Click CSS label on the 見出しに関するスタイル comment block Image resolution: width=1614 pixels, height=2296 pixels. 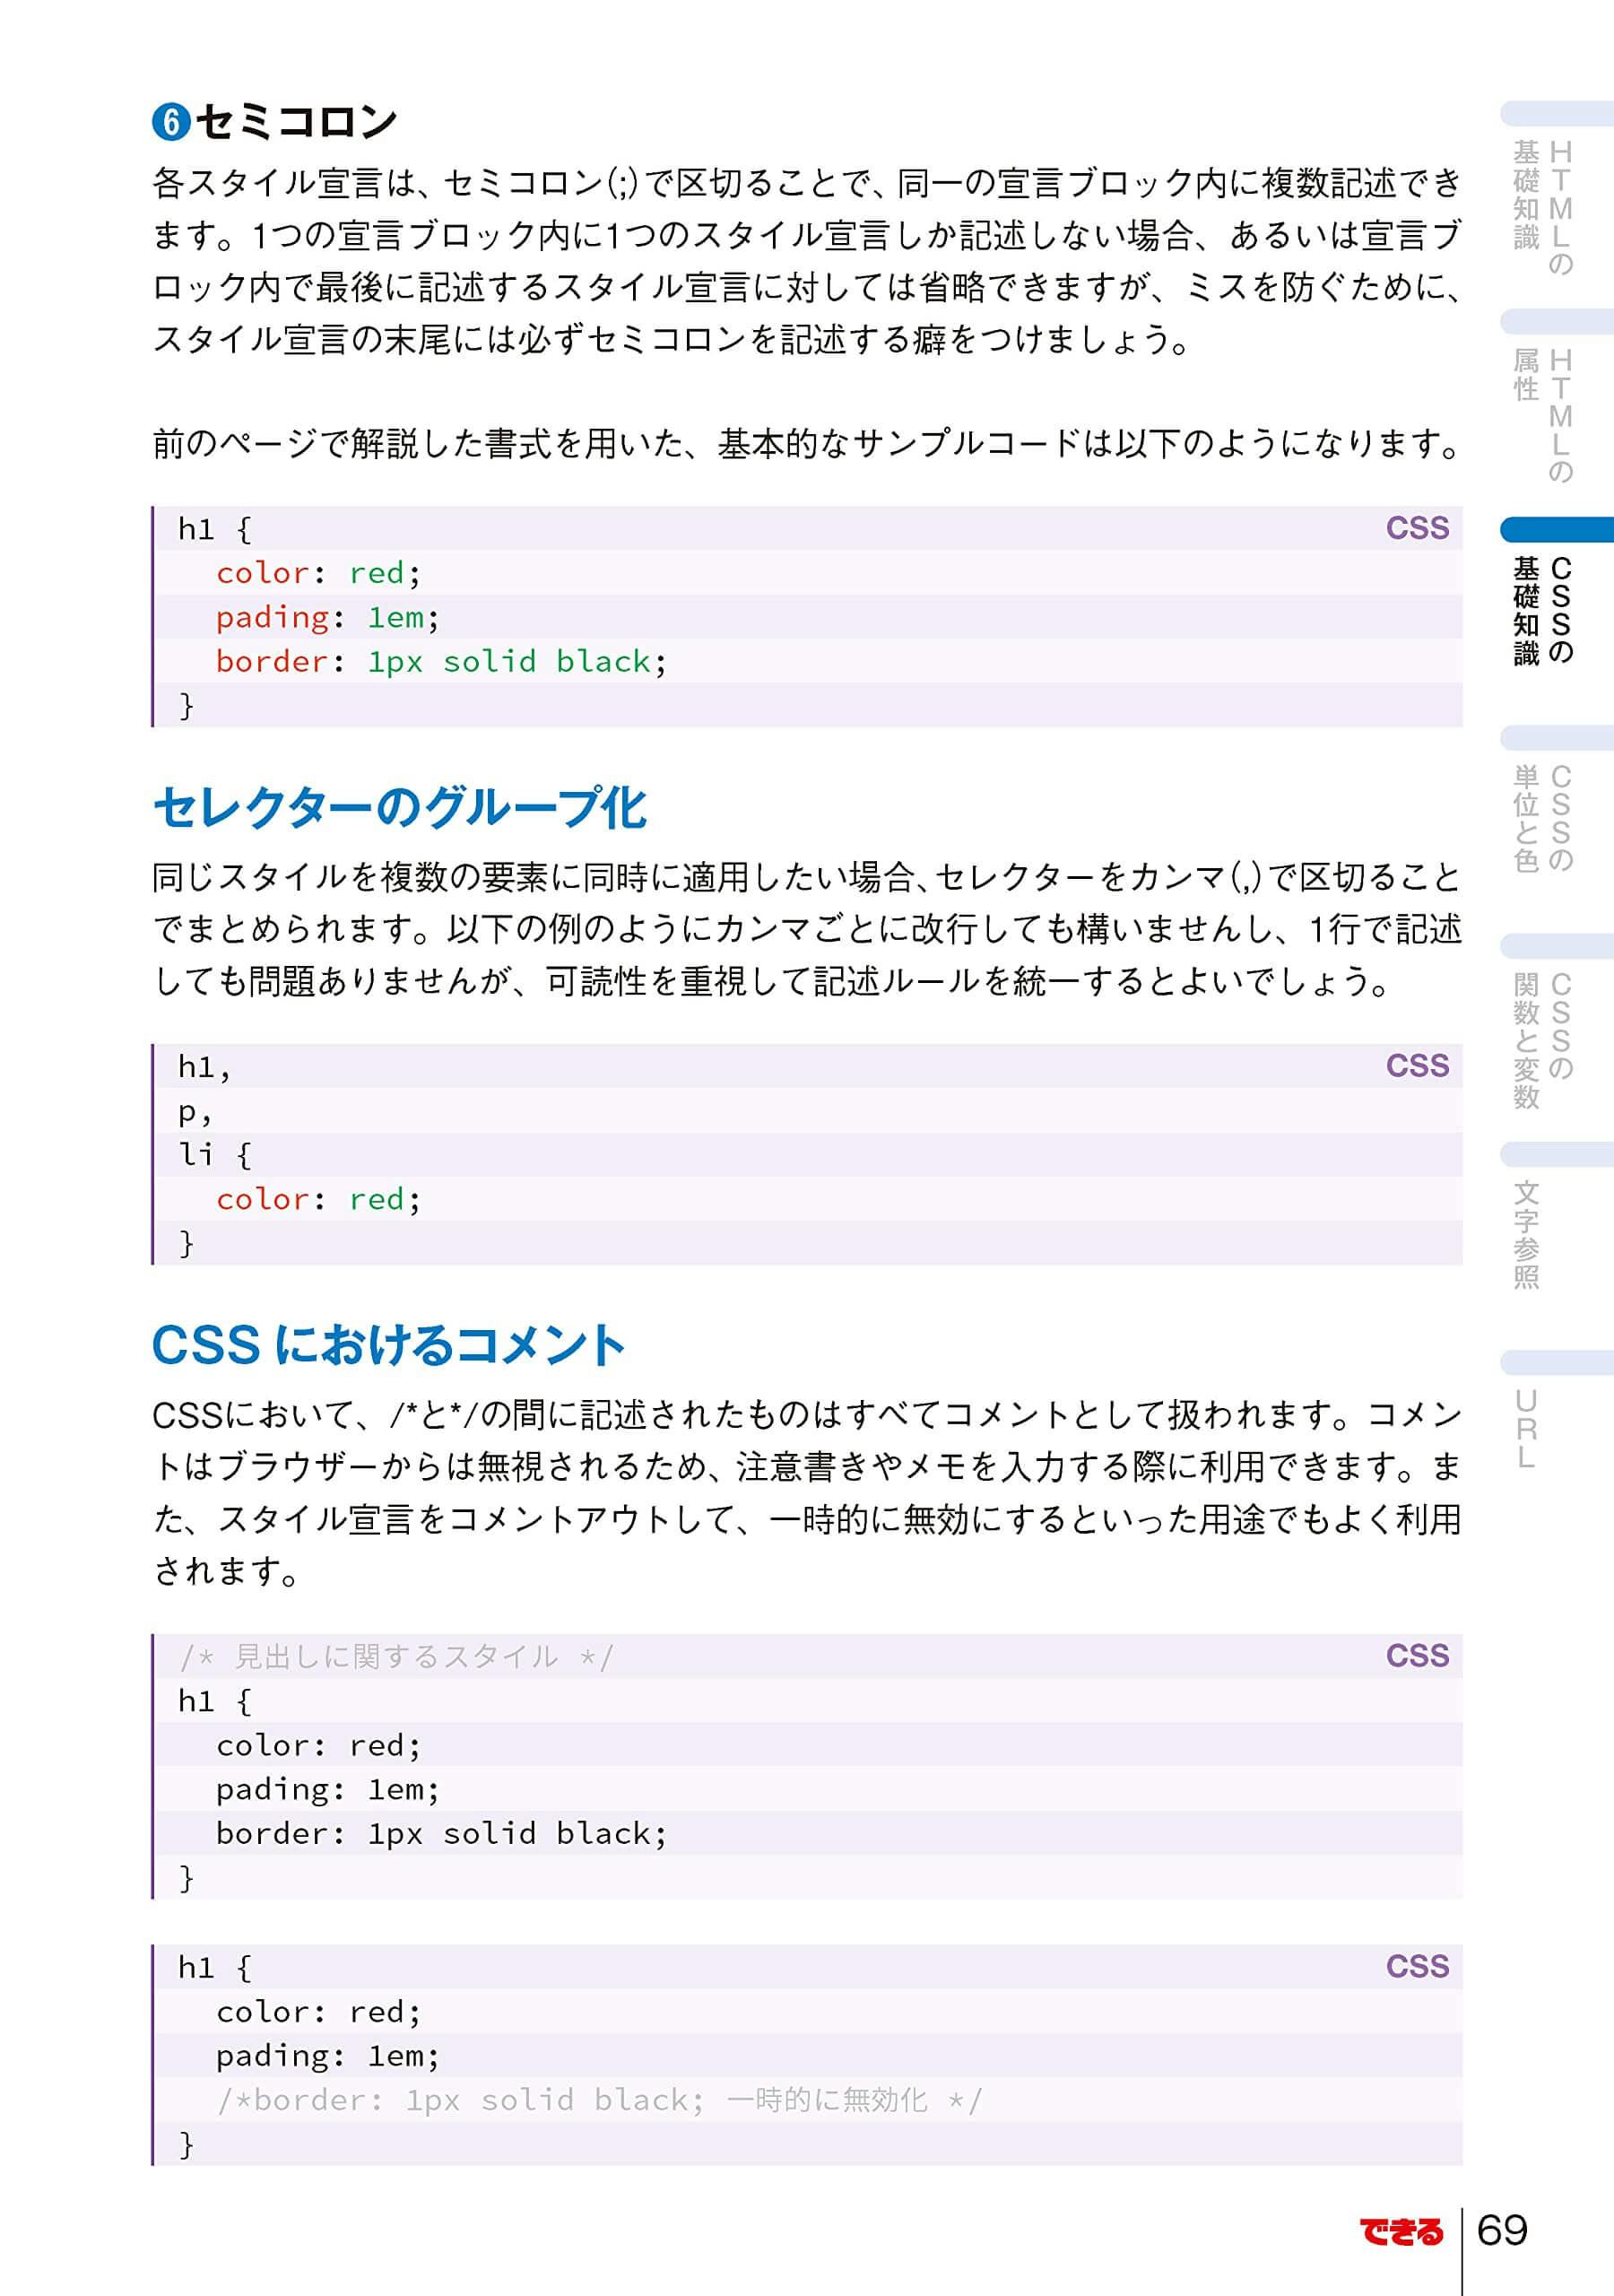[x=1416, y=1656]
